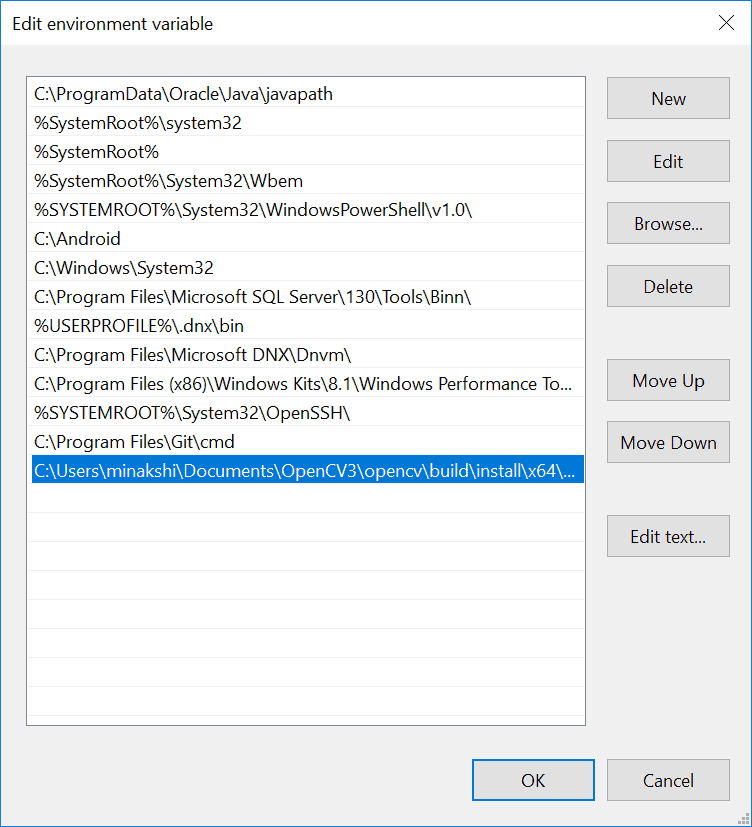Image resolution: width=752 pixels, height=827 pixels.
Task: Select the %SystemRoot%\system32 entry
Action: click(x=307, y=123)
